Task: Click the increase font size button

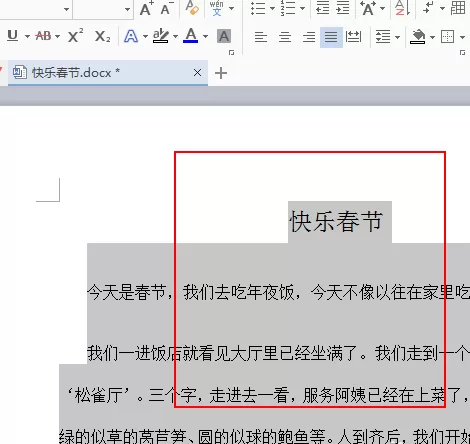Action: (146, 9)
